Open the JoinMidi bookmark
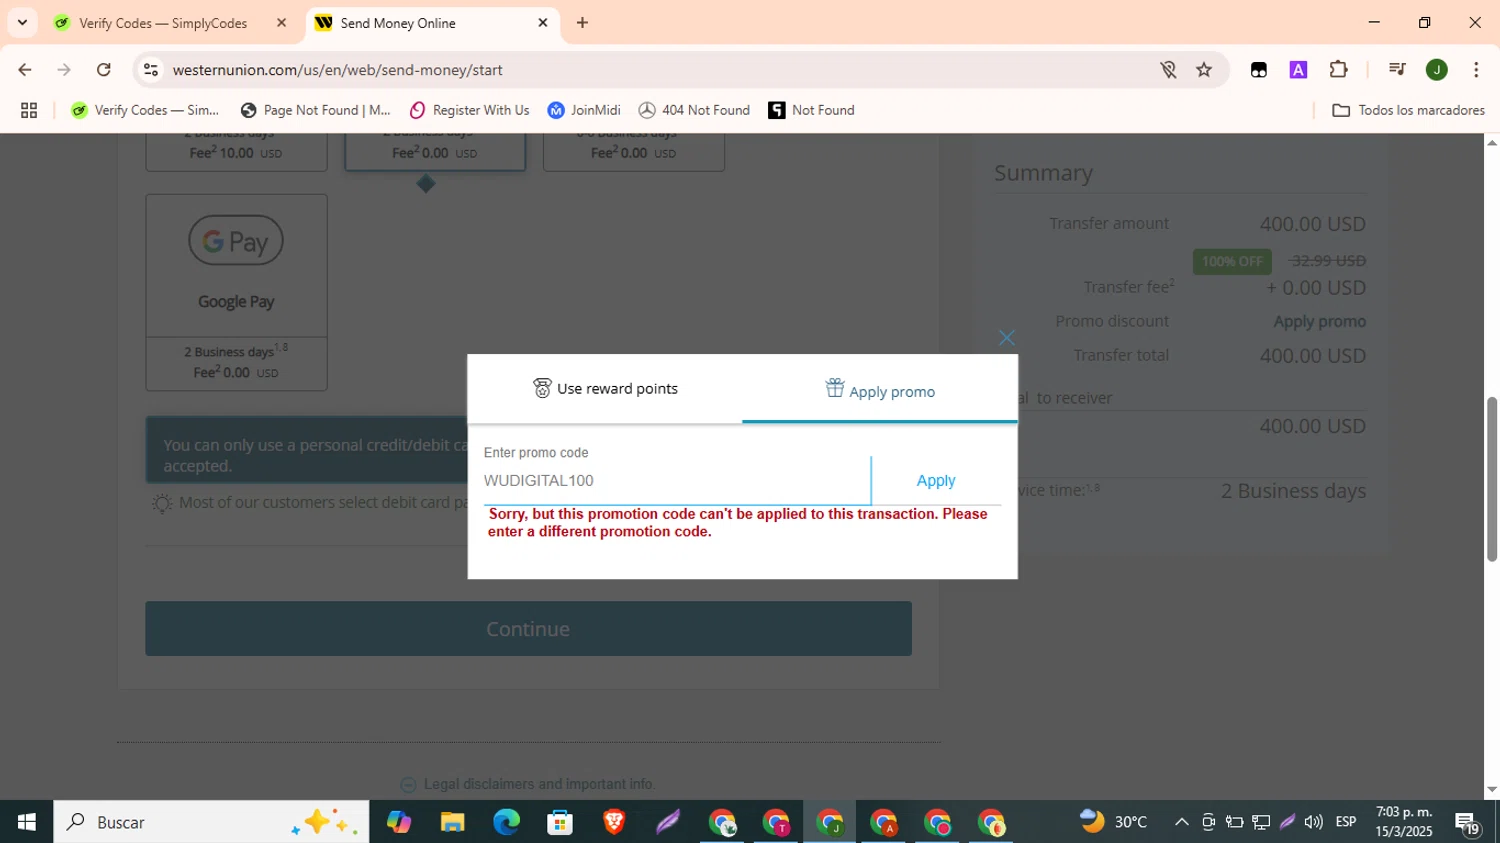1500x843 pixels. [x=584, y=110]
